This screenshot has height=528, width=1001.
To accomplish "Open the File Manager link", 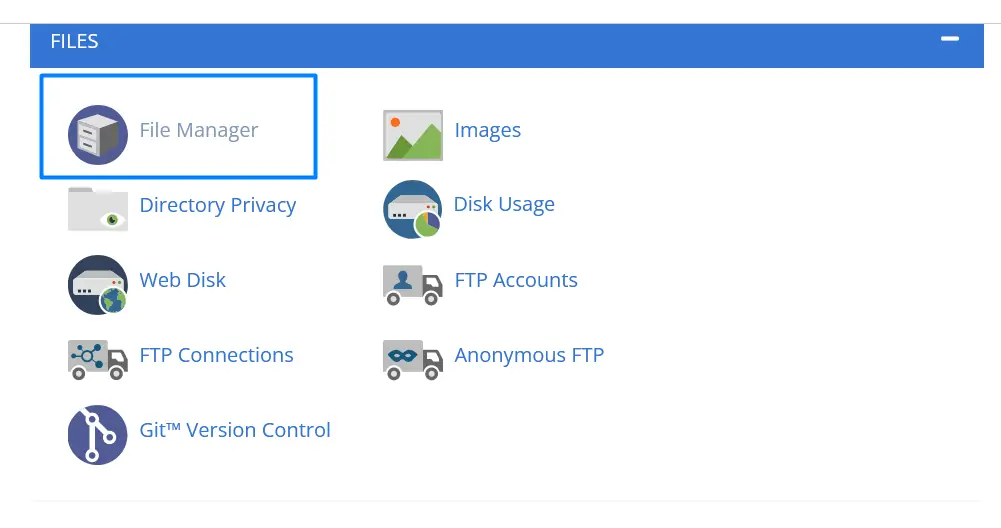I will pyautogui.click(x=199, y=130).
